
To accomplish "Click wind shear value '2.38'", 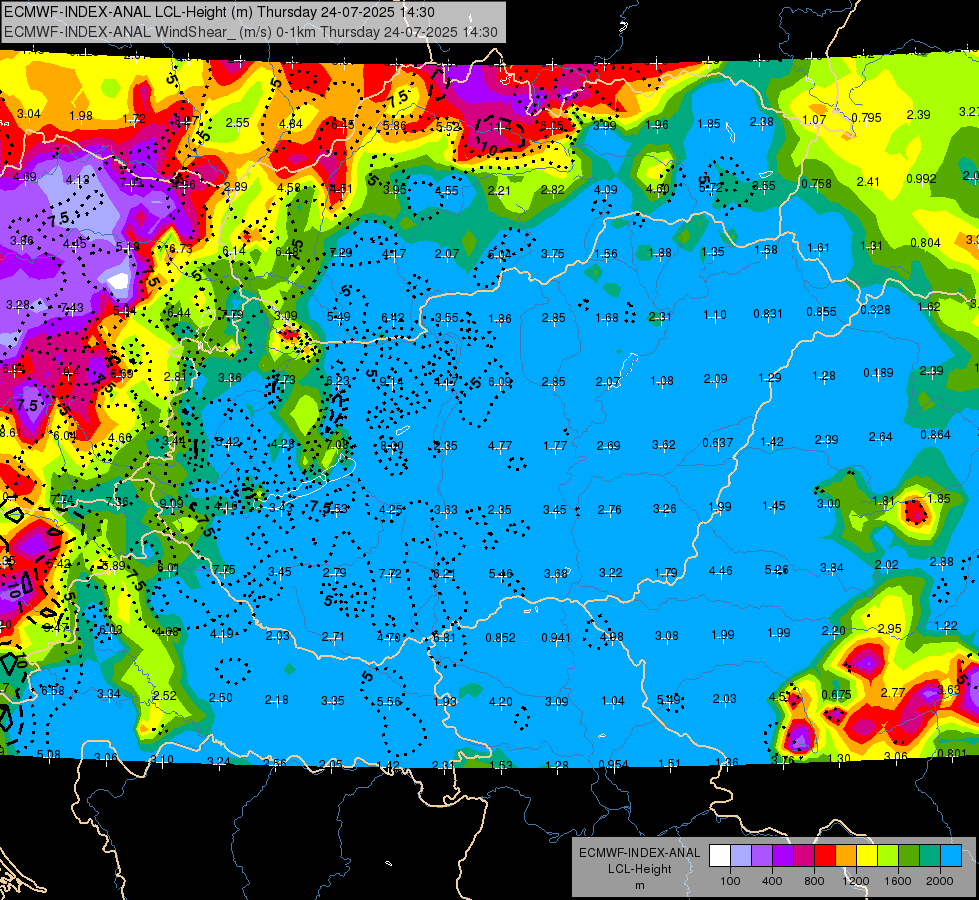I will pos(762,122).
